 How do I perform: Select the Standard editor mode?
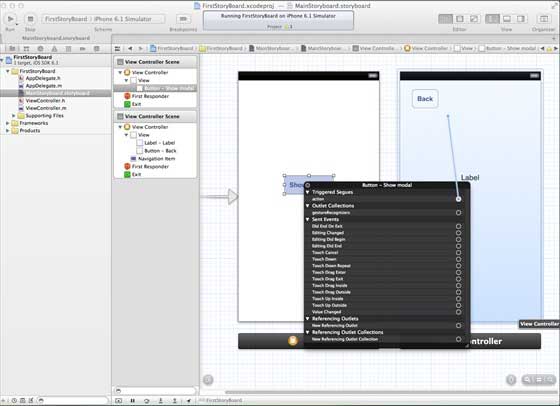tap(445, 19)
